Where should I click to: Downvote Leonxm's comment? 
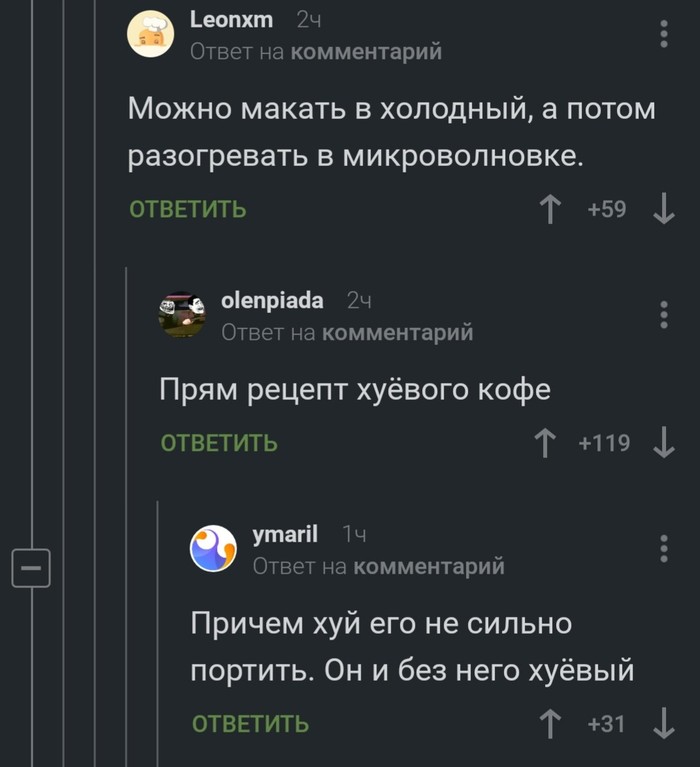(x=663, y=209)
